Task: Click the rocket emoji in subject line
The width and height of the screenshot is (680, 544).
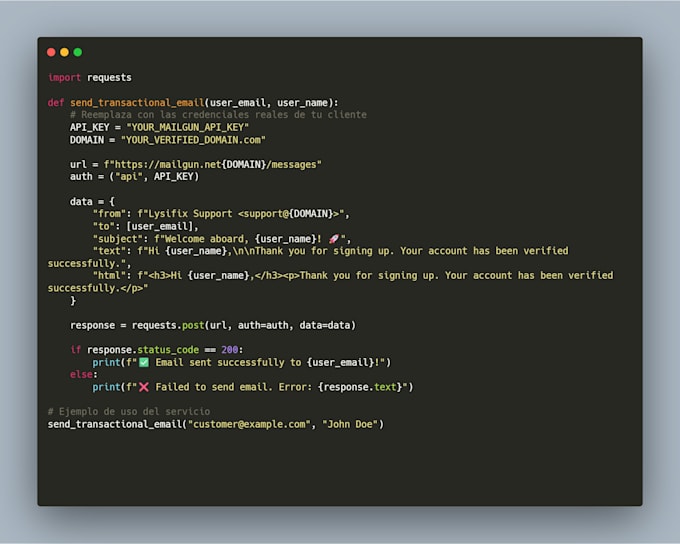Action: coord(334,239)
